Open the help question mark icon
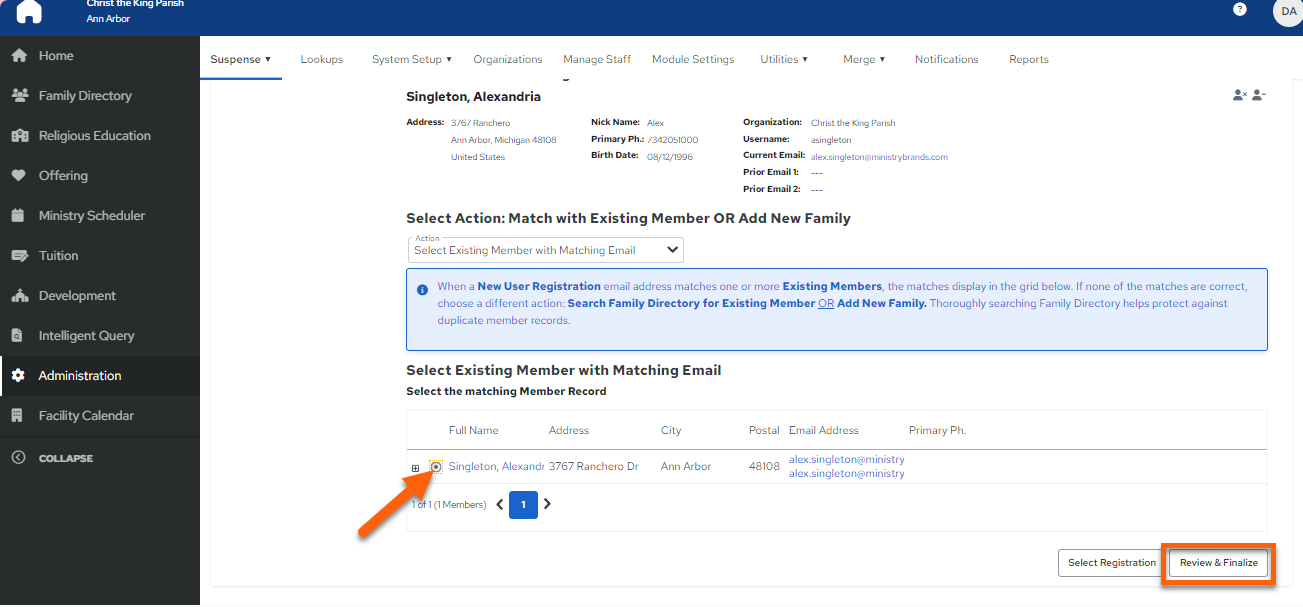 click(1240, 9)
